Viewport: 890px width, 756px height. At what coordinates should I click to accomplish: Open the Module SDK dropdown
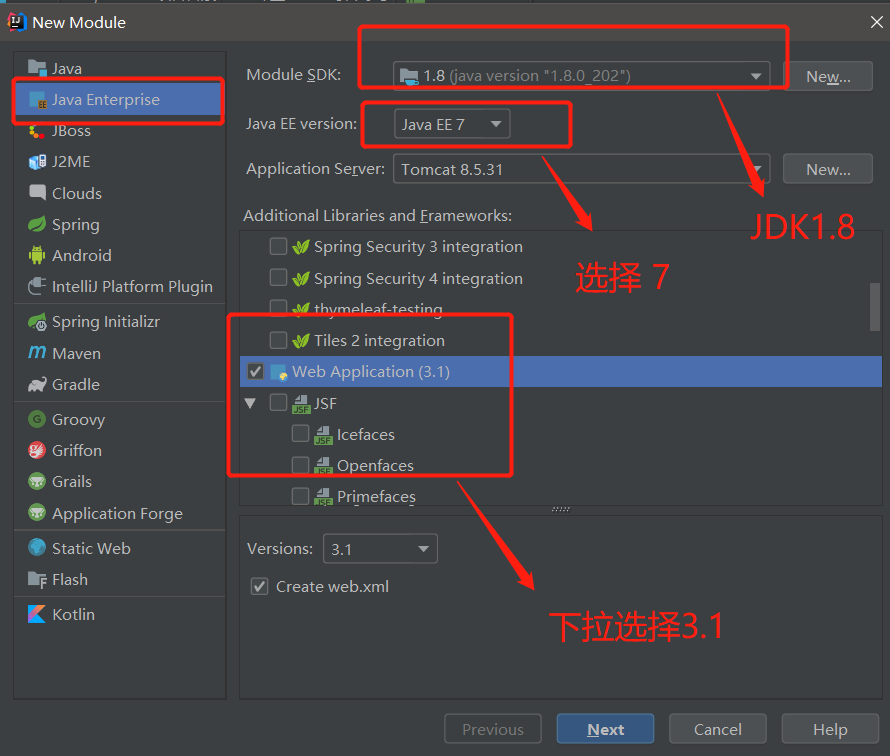tap(581, 75)
